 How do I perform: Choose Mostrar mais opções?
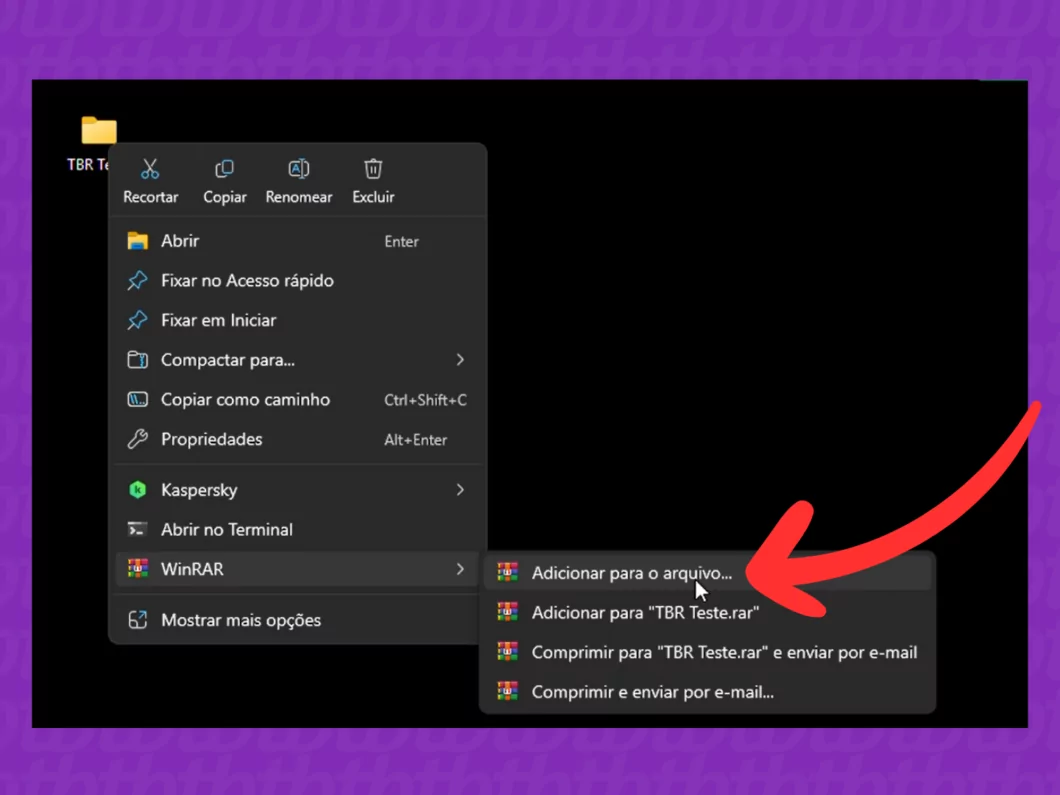[297, 620]
